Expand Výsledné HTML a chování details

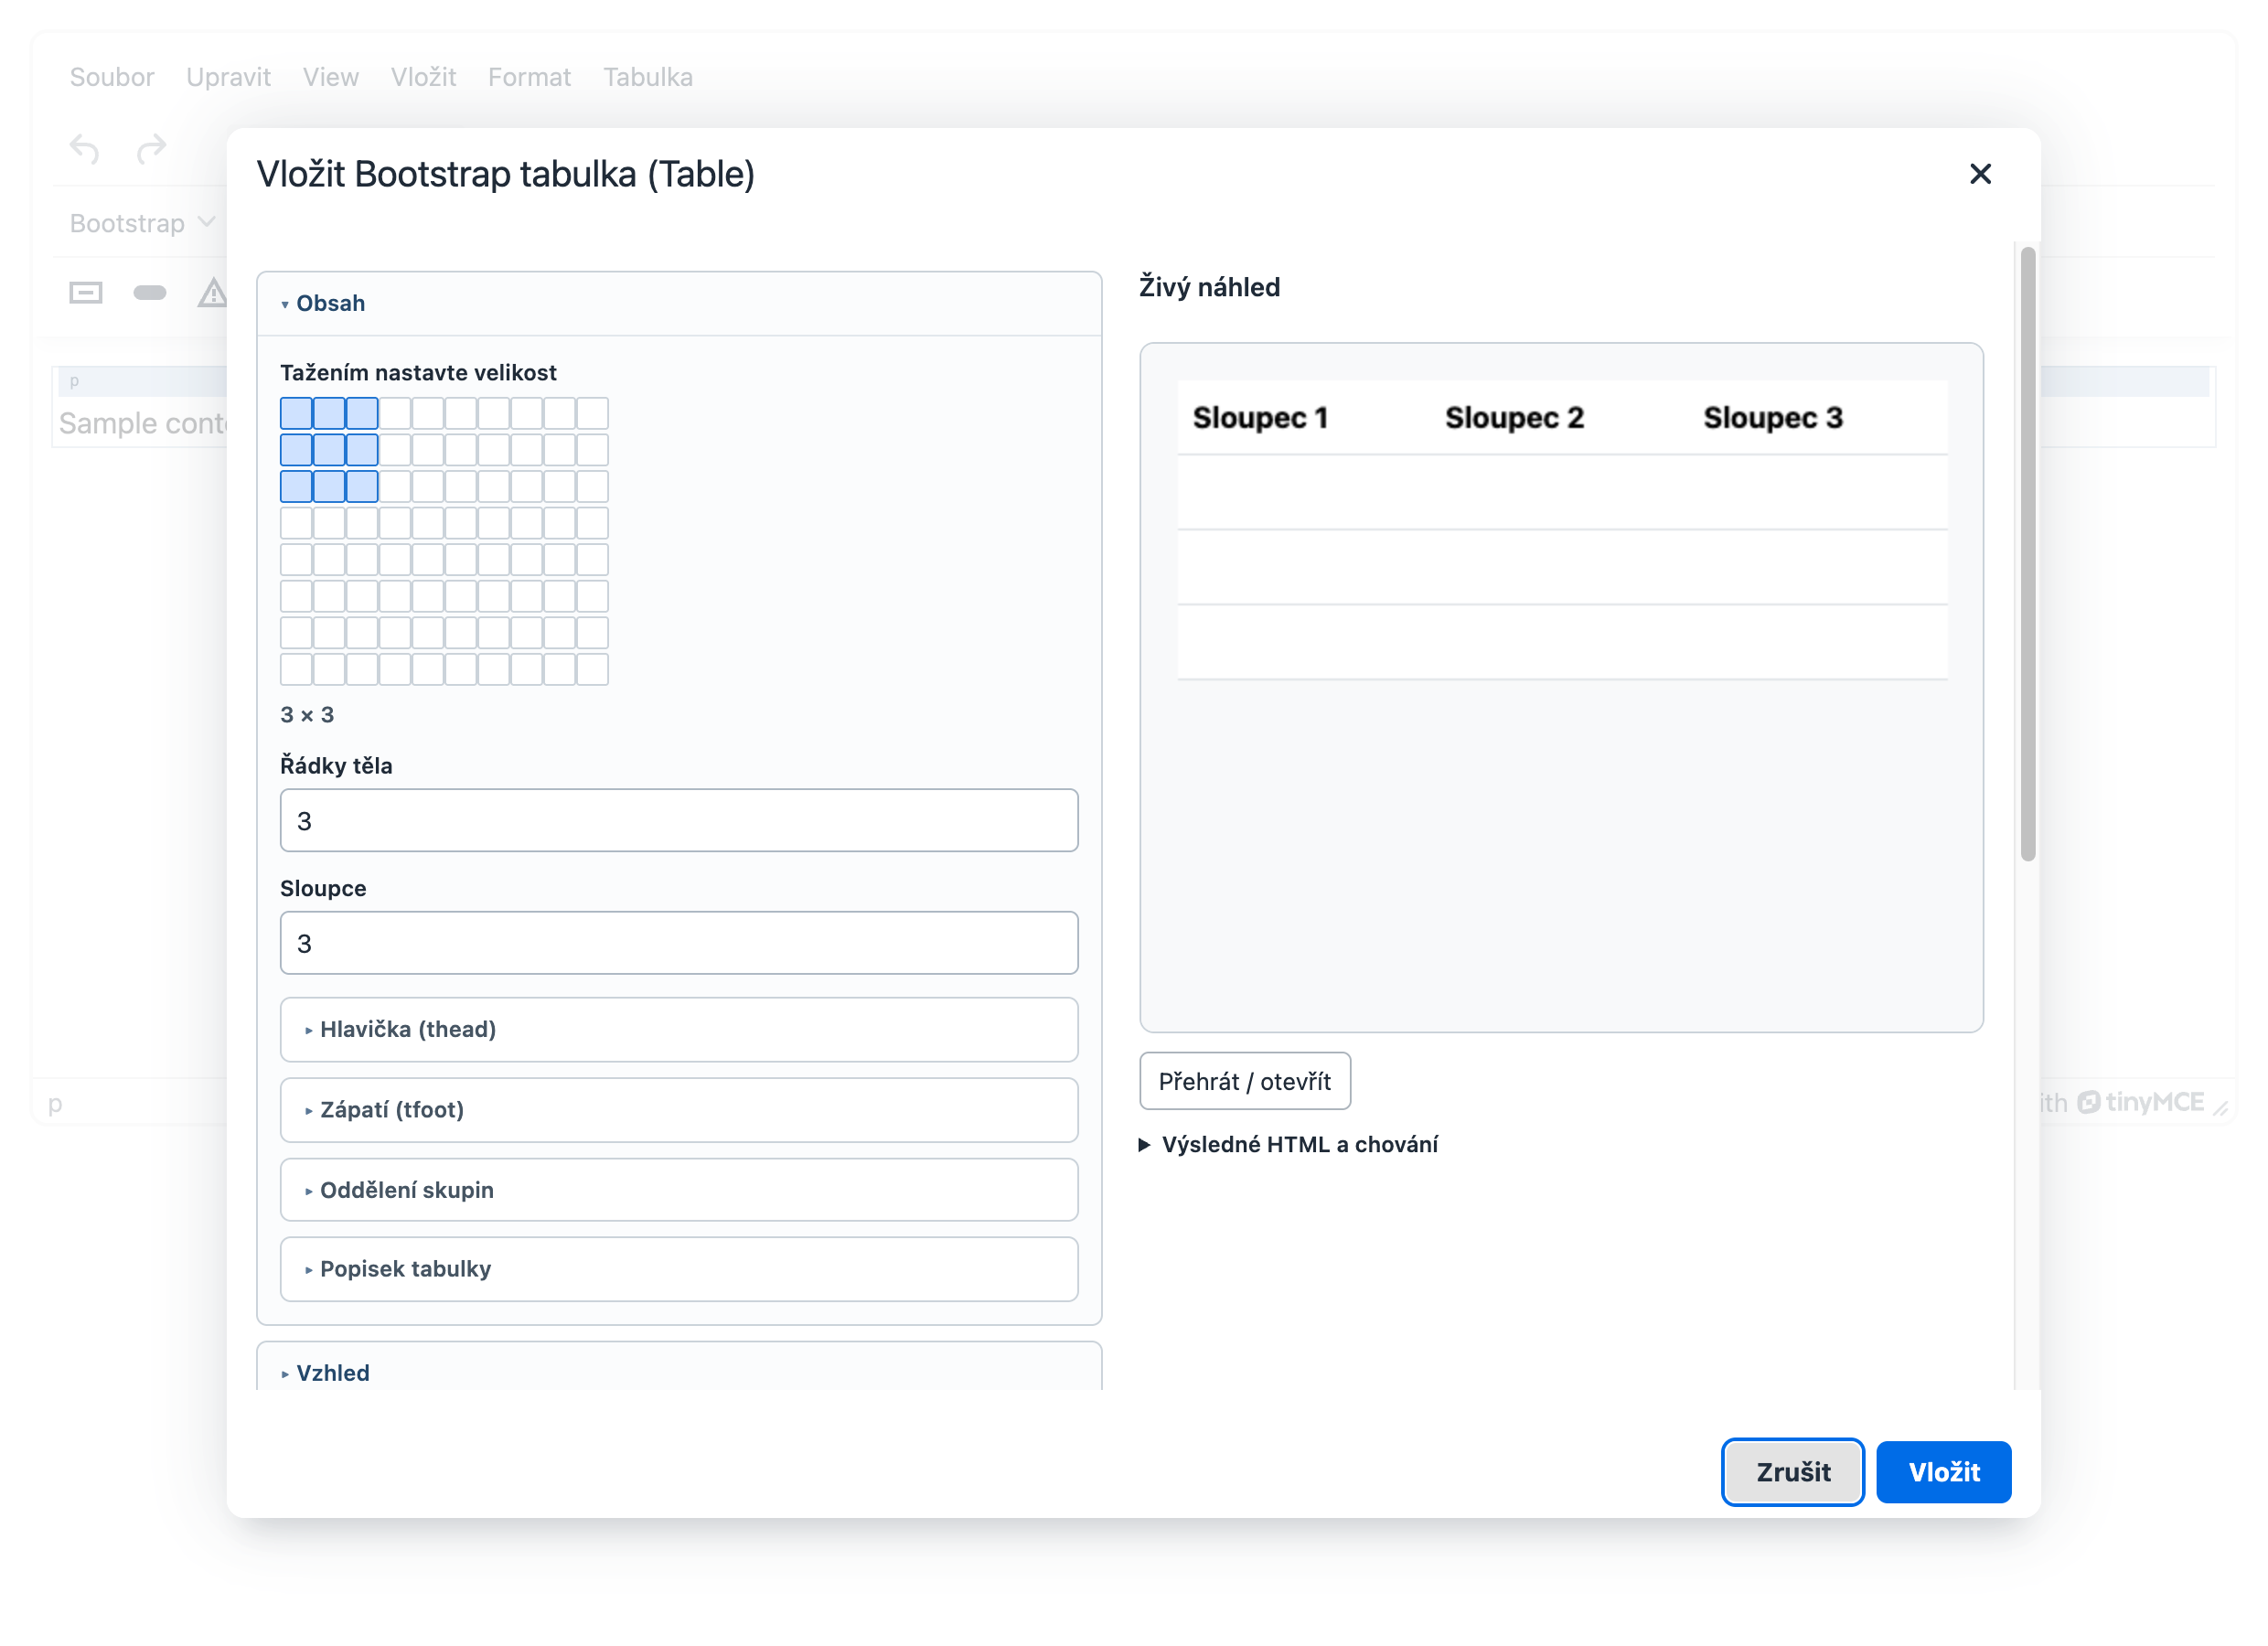click(x=1288, y=1144)
